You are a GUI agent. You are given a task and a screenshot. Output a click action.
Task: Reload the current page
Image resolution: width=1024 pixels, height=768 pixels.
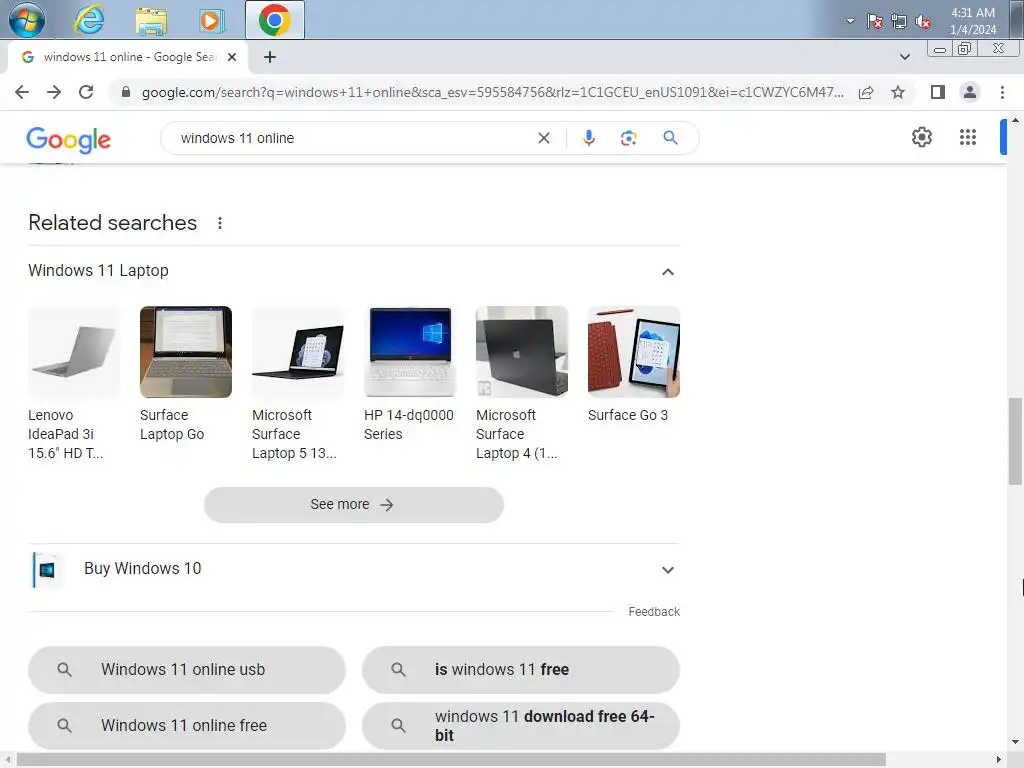86,92
